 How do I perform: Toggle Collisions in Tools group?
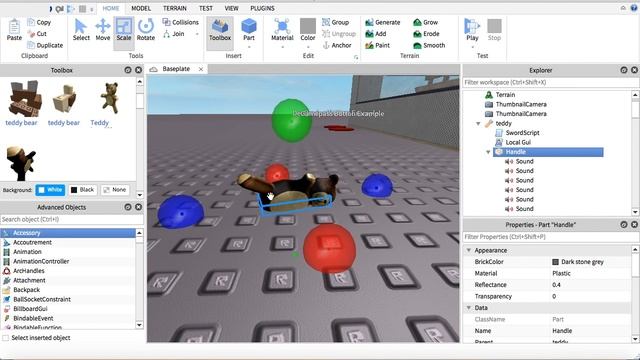[180, 22]
